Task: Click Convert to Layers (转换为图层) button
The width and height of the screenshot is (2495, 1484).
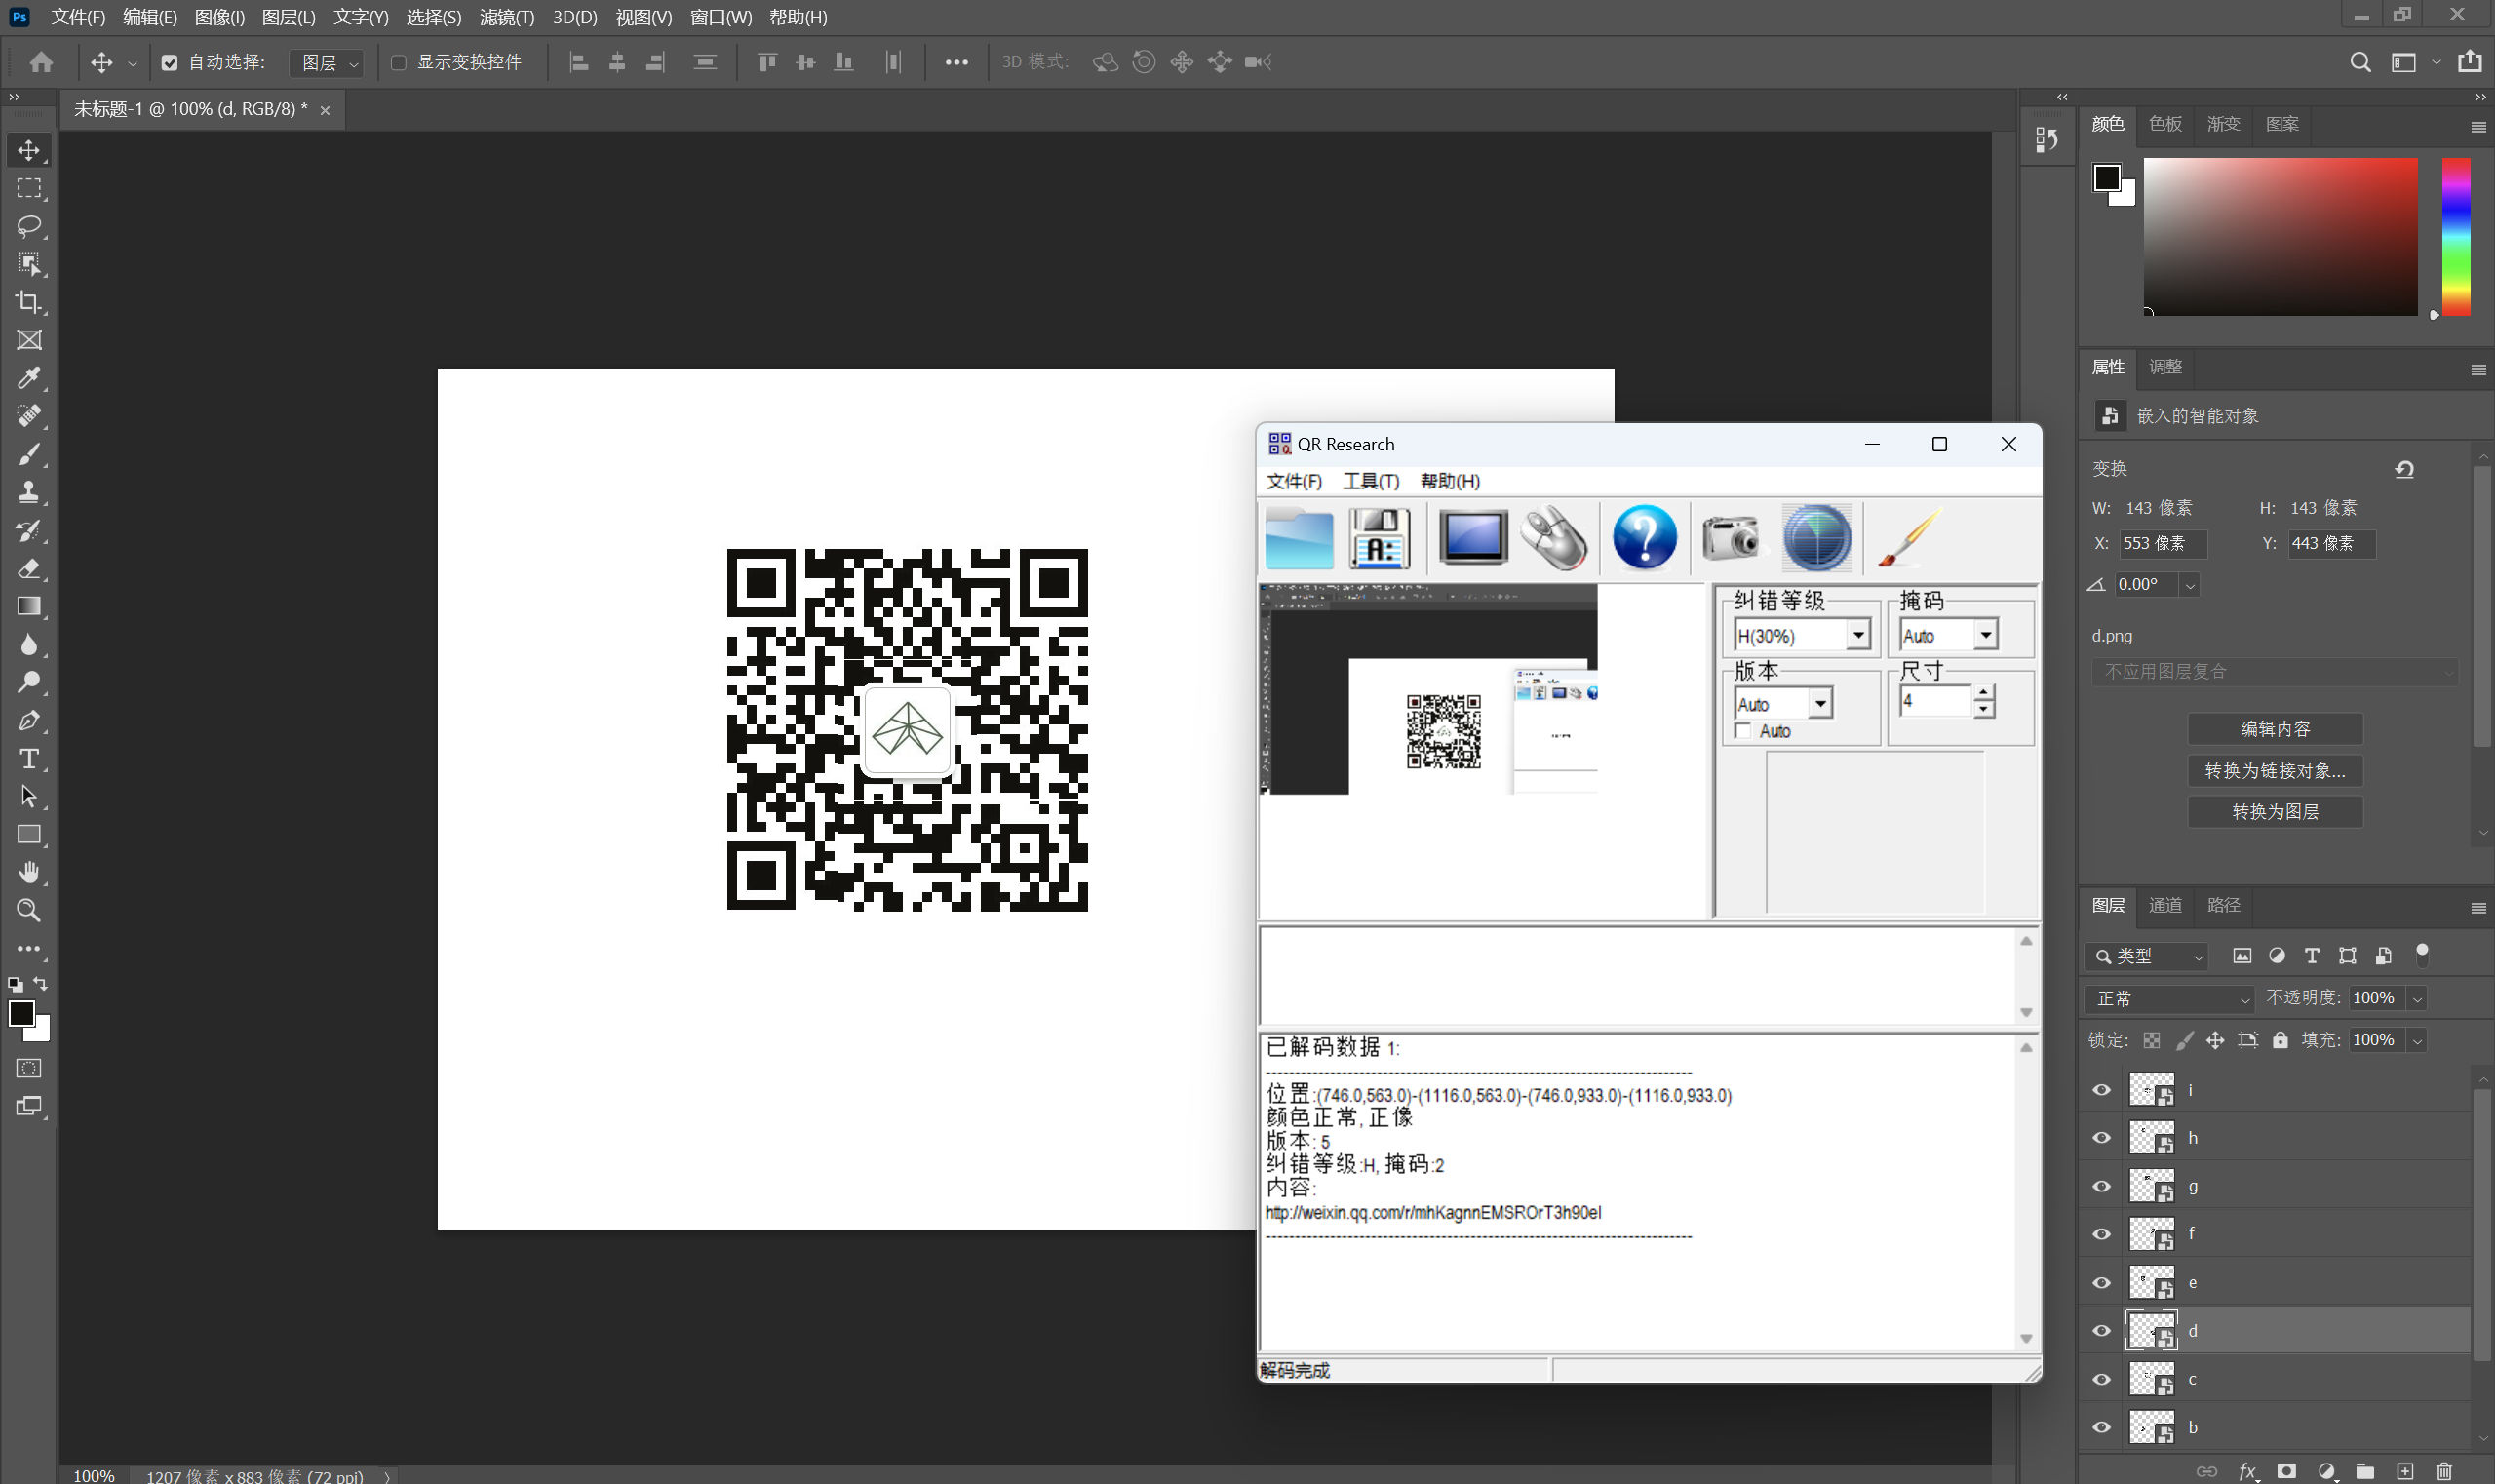Action: (x=2275, y=812)
